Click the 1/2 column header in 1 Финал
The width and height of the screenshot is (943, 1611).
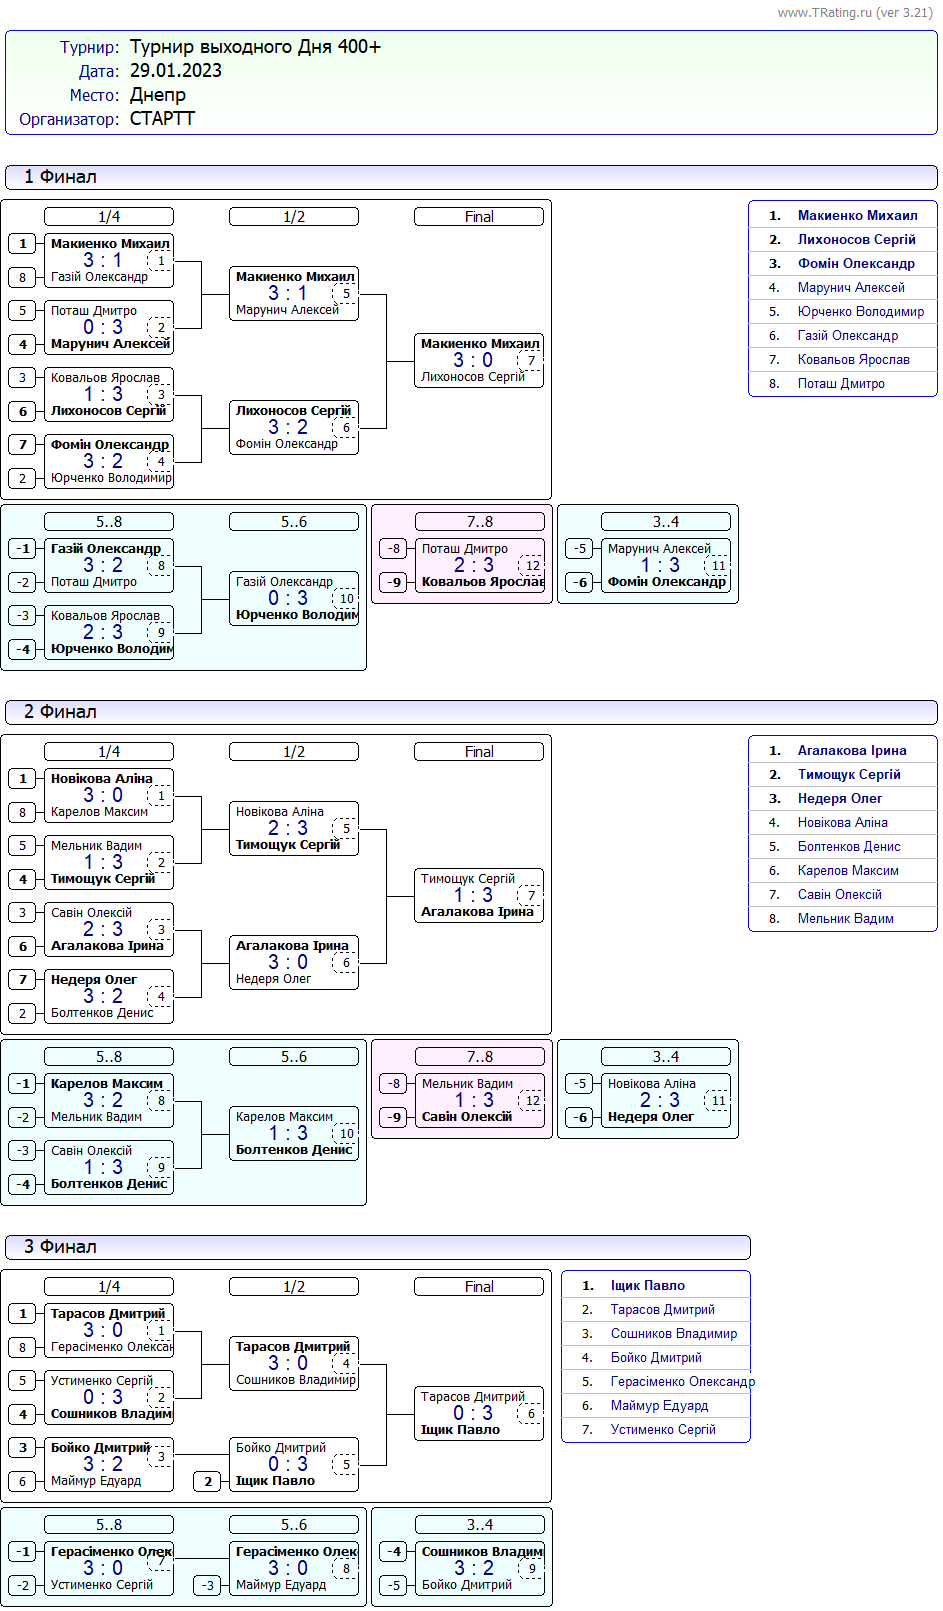click(294, 217)
